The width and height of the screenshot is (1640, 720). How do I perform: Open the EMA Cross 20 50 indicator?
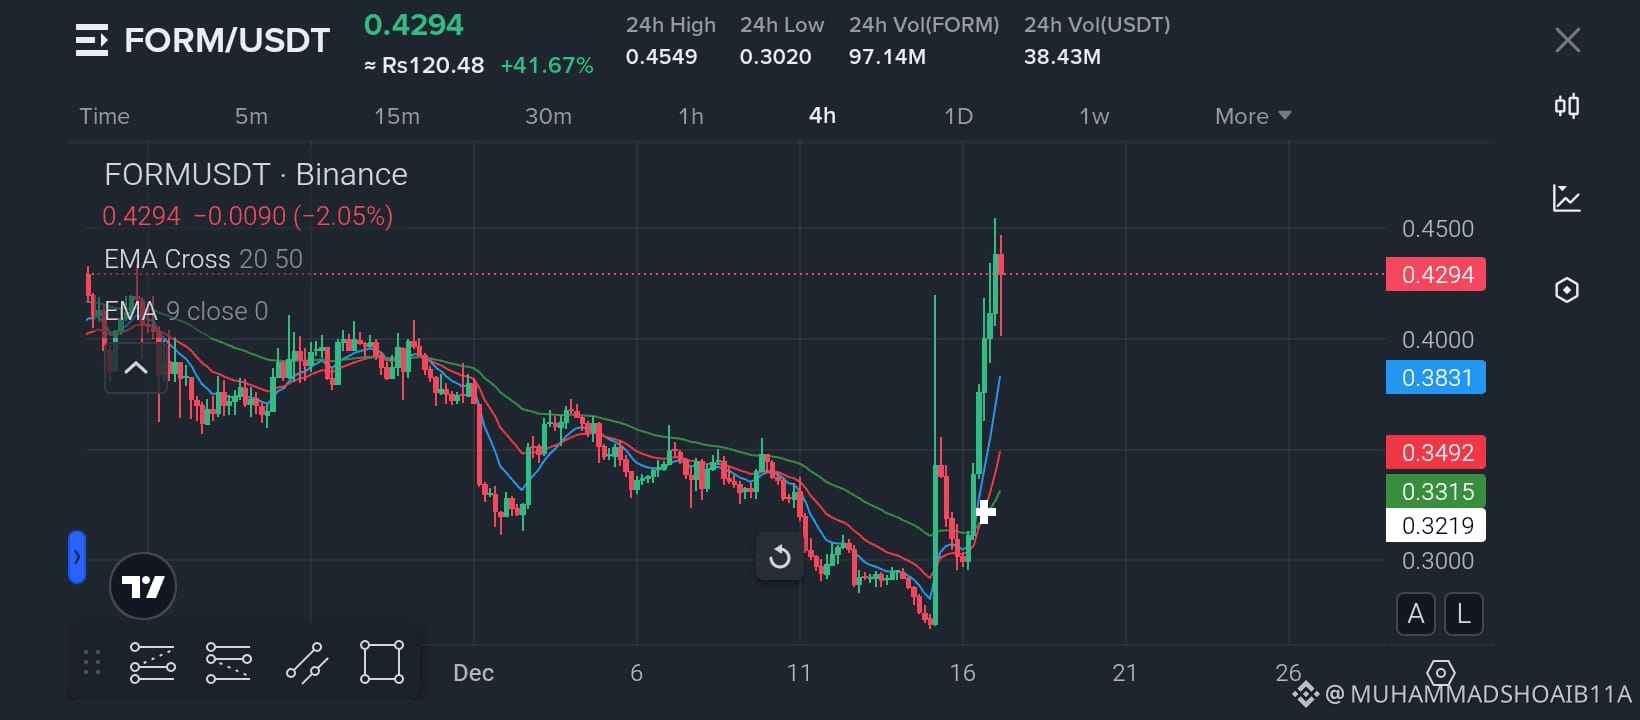point(203,259)
